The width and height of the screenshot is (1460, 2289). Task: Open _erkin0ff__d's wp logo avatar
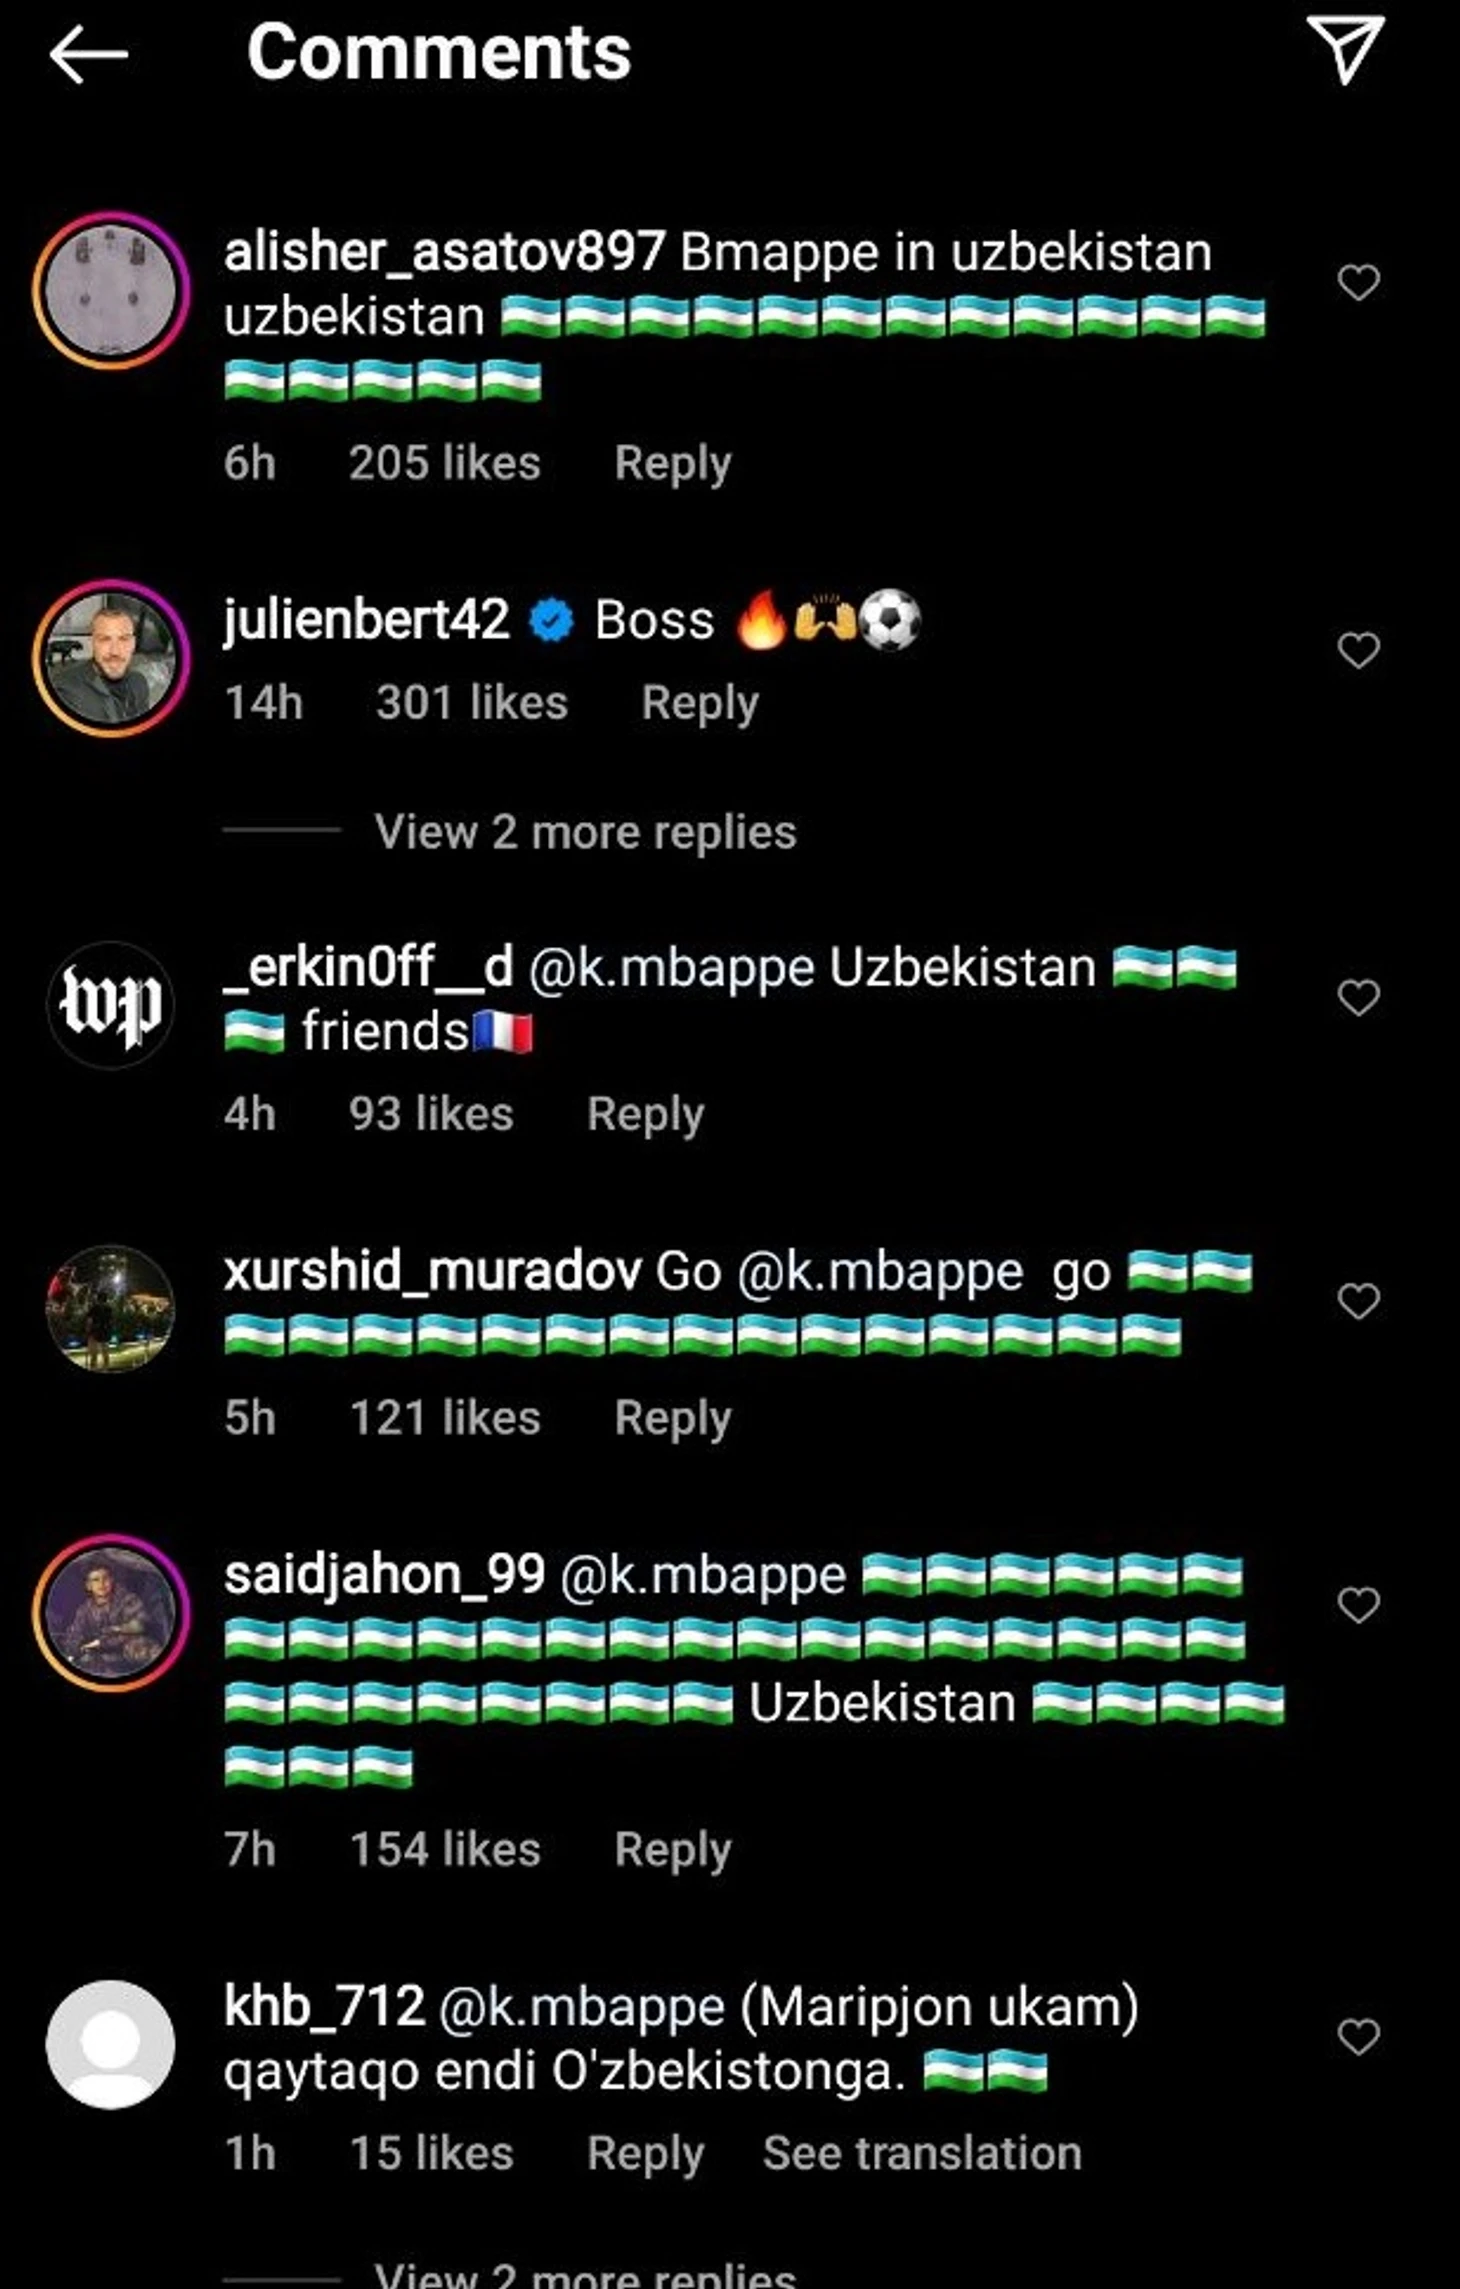click(x=110, y=1005)
